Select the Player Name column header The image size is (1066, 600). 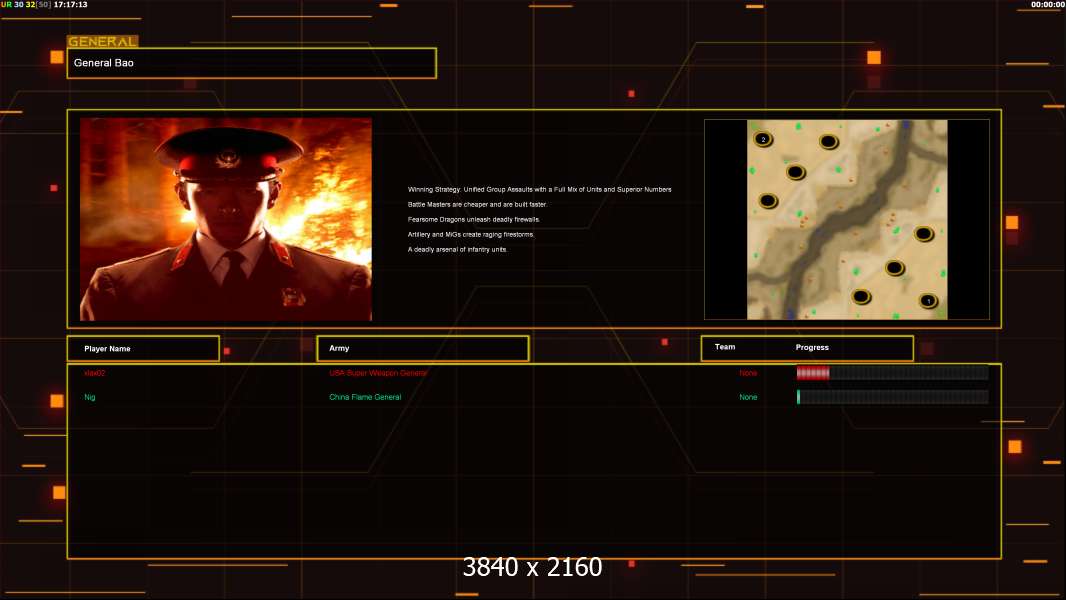click(143, 349)
